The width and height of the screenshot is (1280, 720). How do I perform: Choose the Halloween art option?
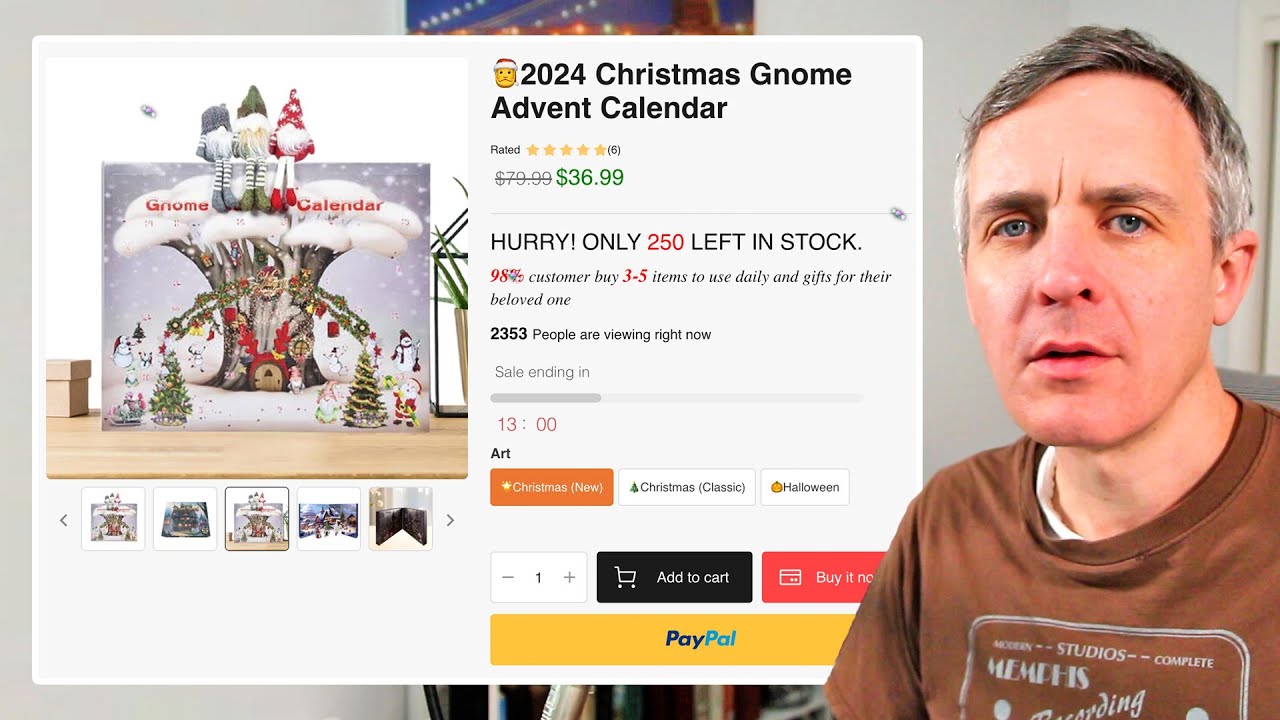tap(805, 487)
